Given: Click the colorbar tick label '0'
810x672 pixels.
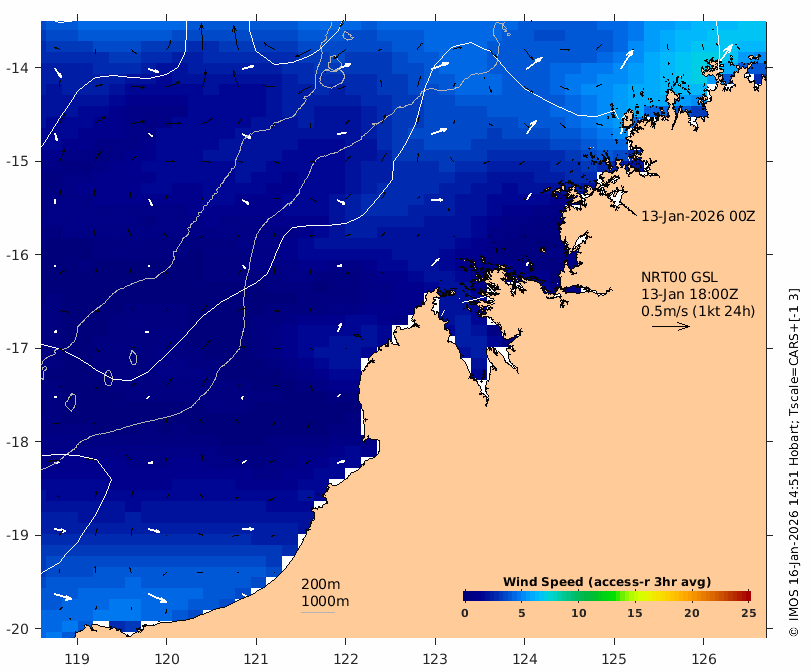Looking at the screenshot, I should coord(465,613).
